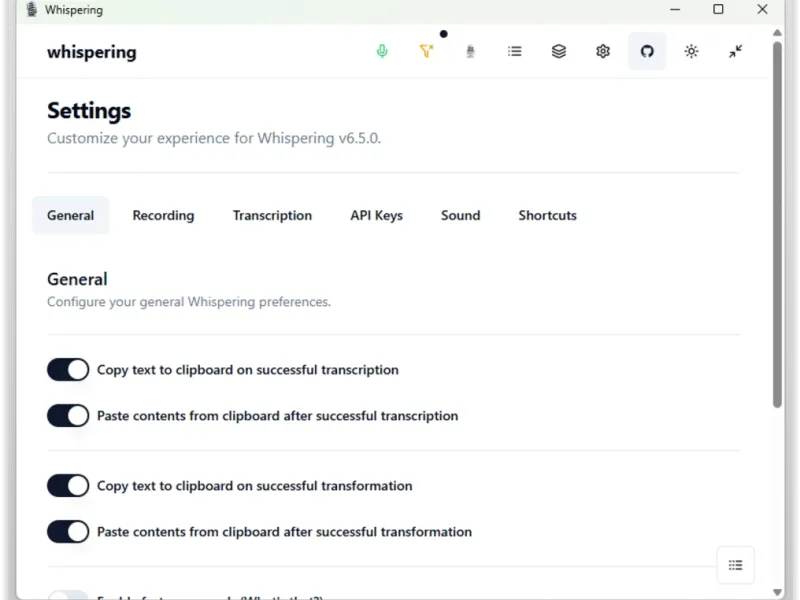The height and width of the screenshot is (600, 800).
Task: Open the orange filter transformation icon
Action: 426,51
